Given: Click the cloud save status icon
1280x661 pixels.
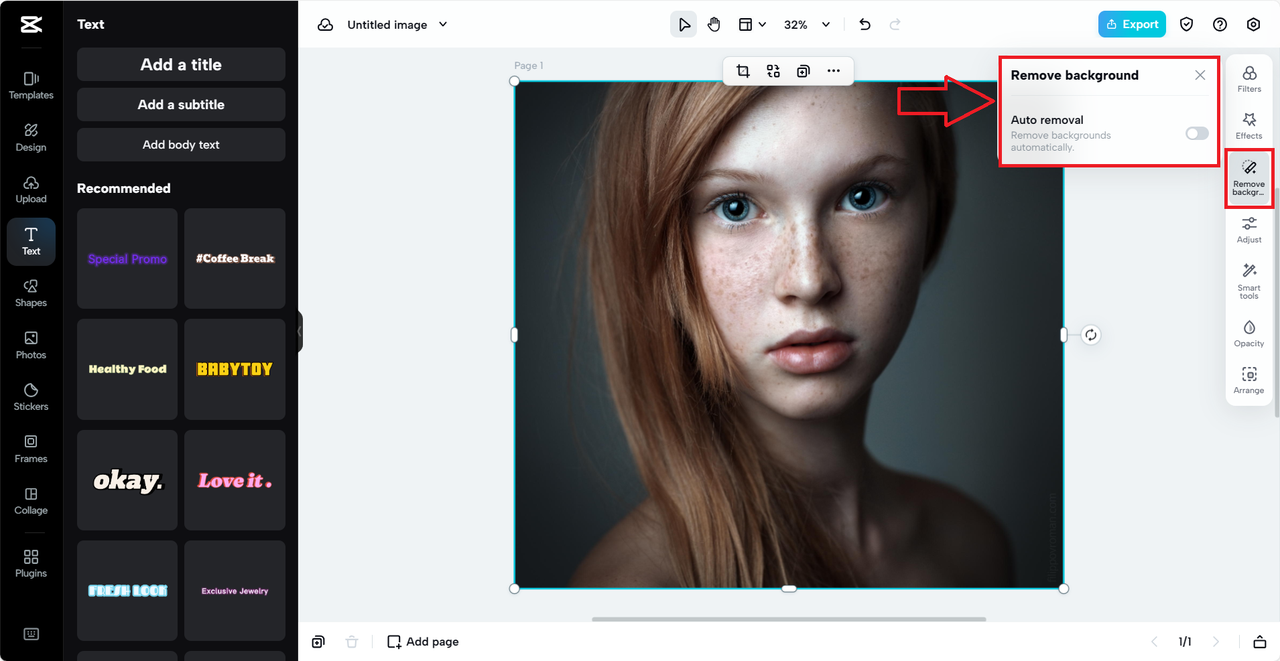Looking at the screenshot, I should click(325, 25).
